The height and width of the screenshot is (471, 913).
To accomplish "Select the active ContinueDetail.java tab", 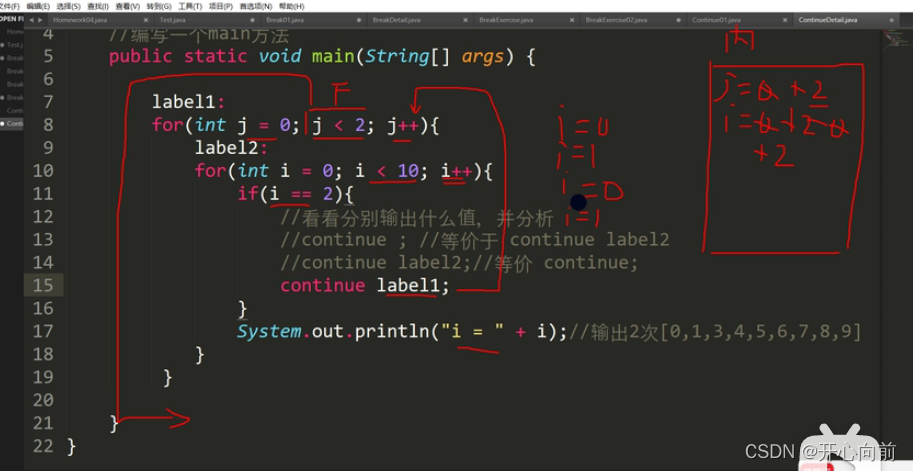I will pos(827,20).
